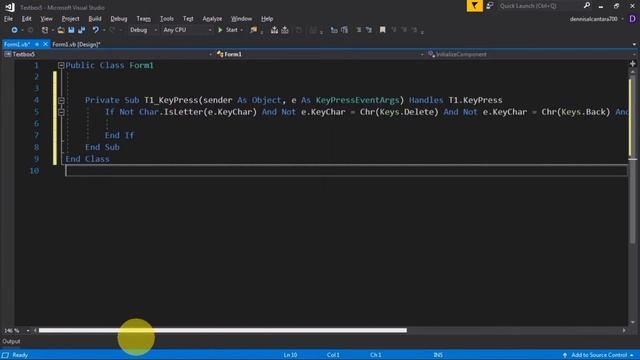Click the Save All multi-disk icon
Viewport: 640px width, 360px height.
pyautogui.click(x=82, y=30)
